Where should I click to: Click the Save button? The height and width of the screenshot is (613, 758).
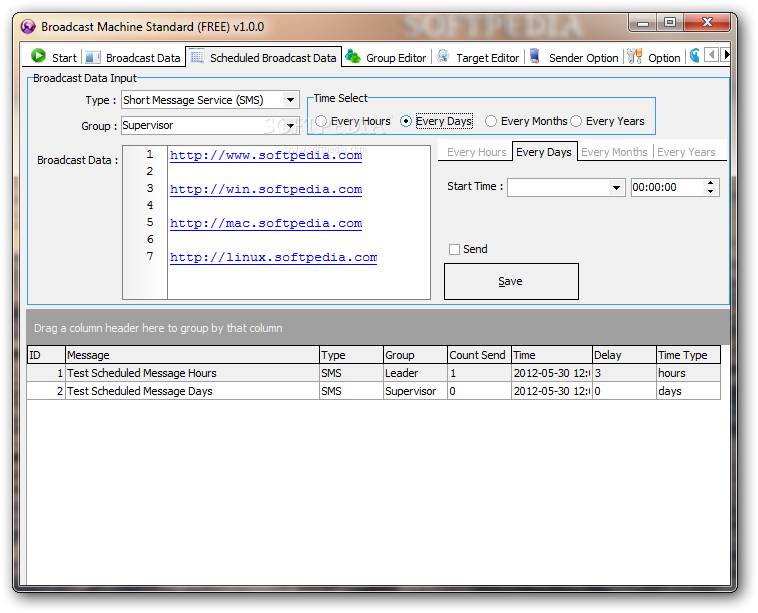511,281
